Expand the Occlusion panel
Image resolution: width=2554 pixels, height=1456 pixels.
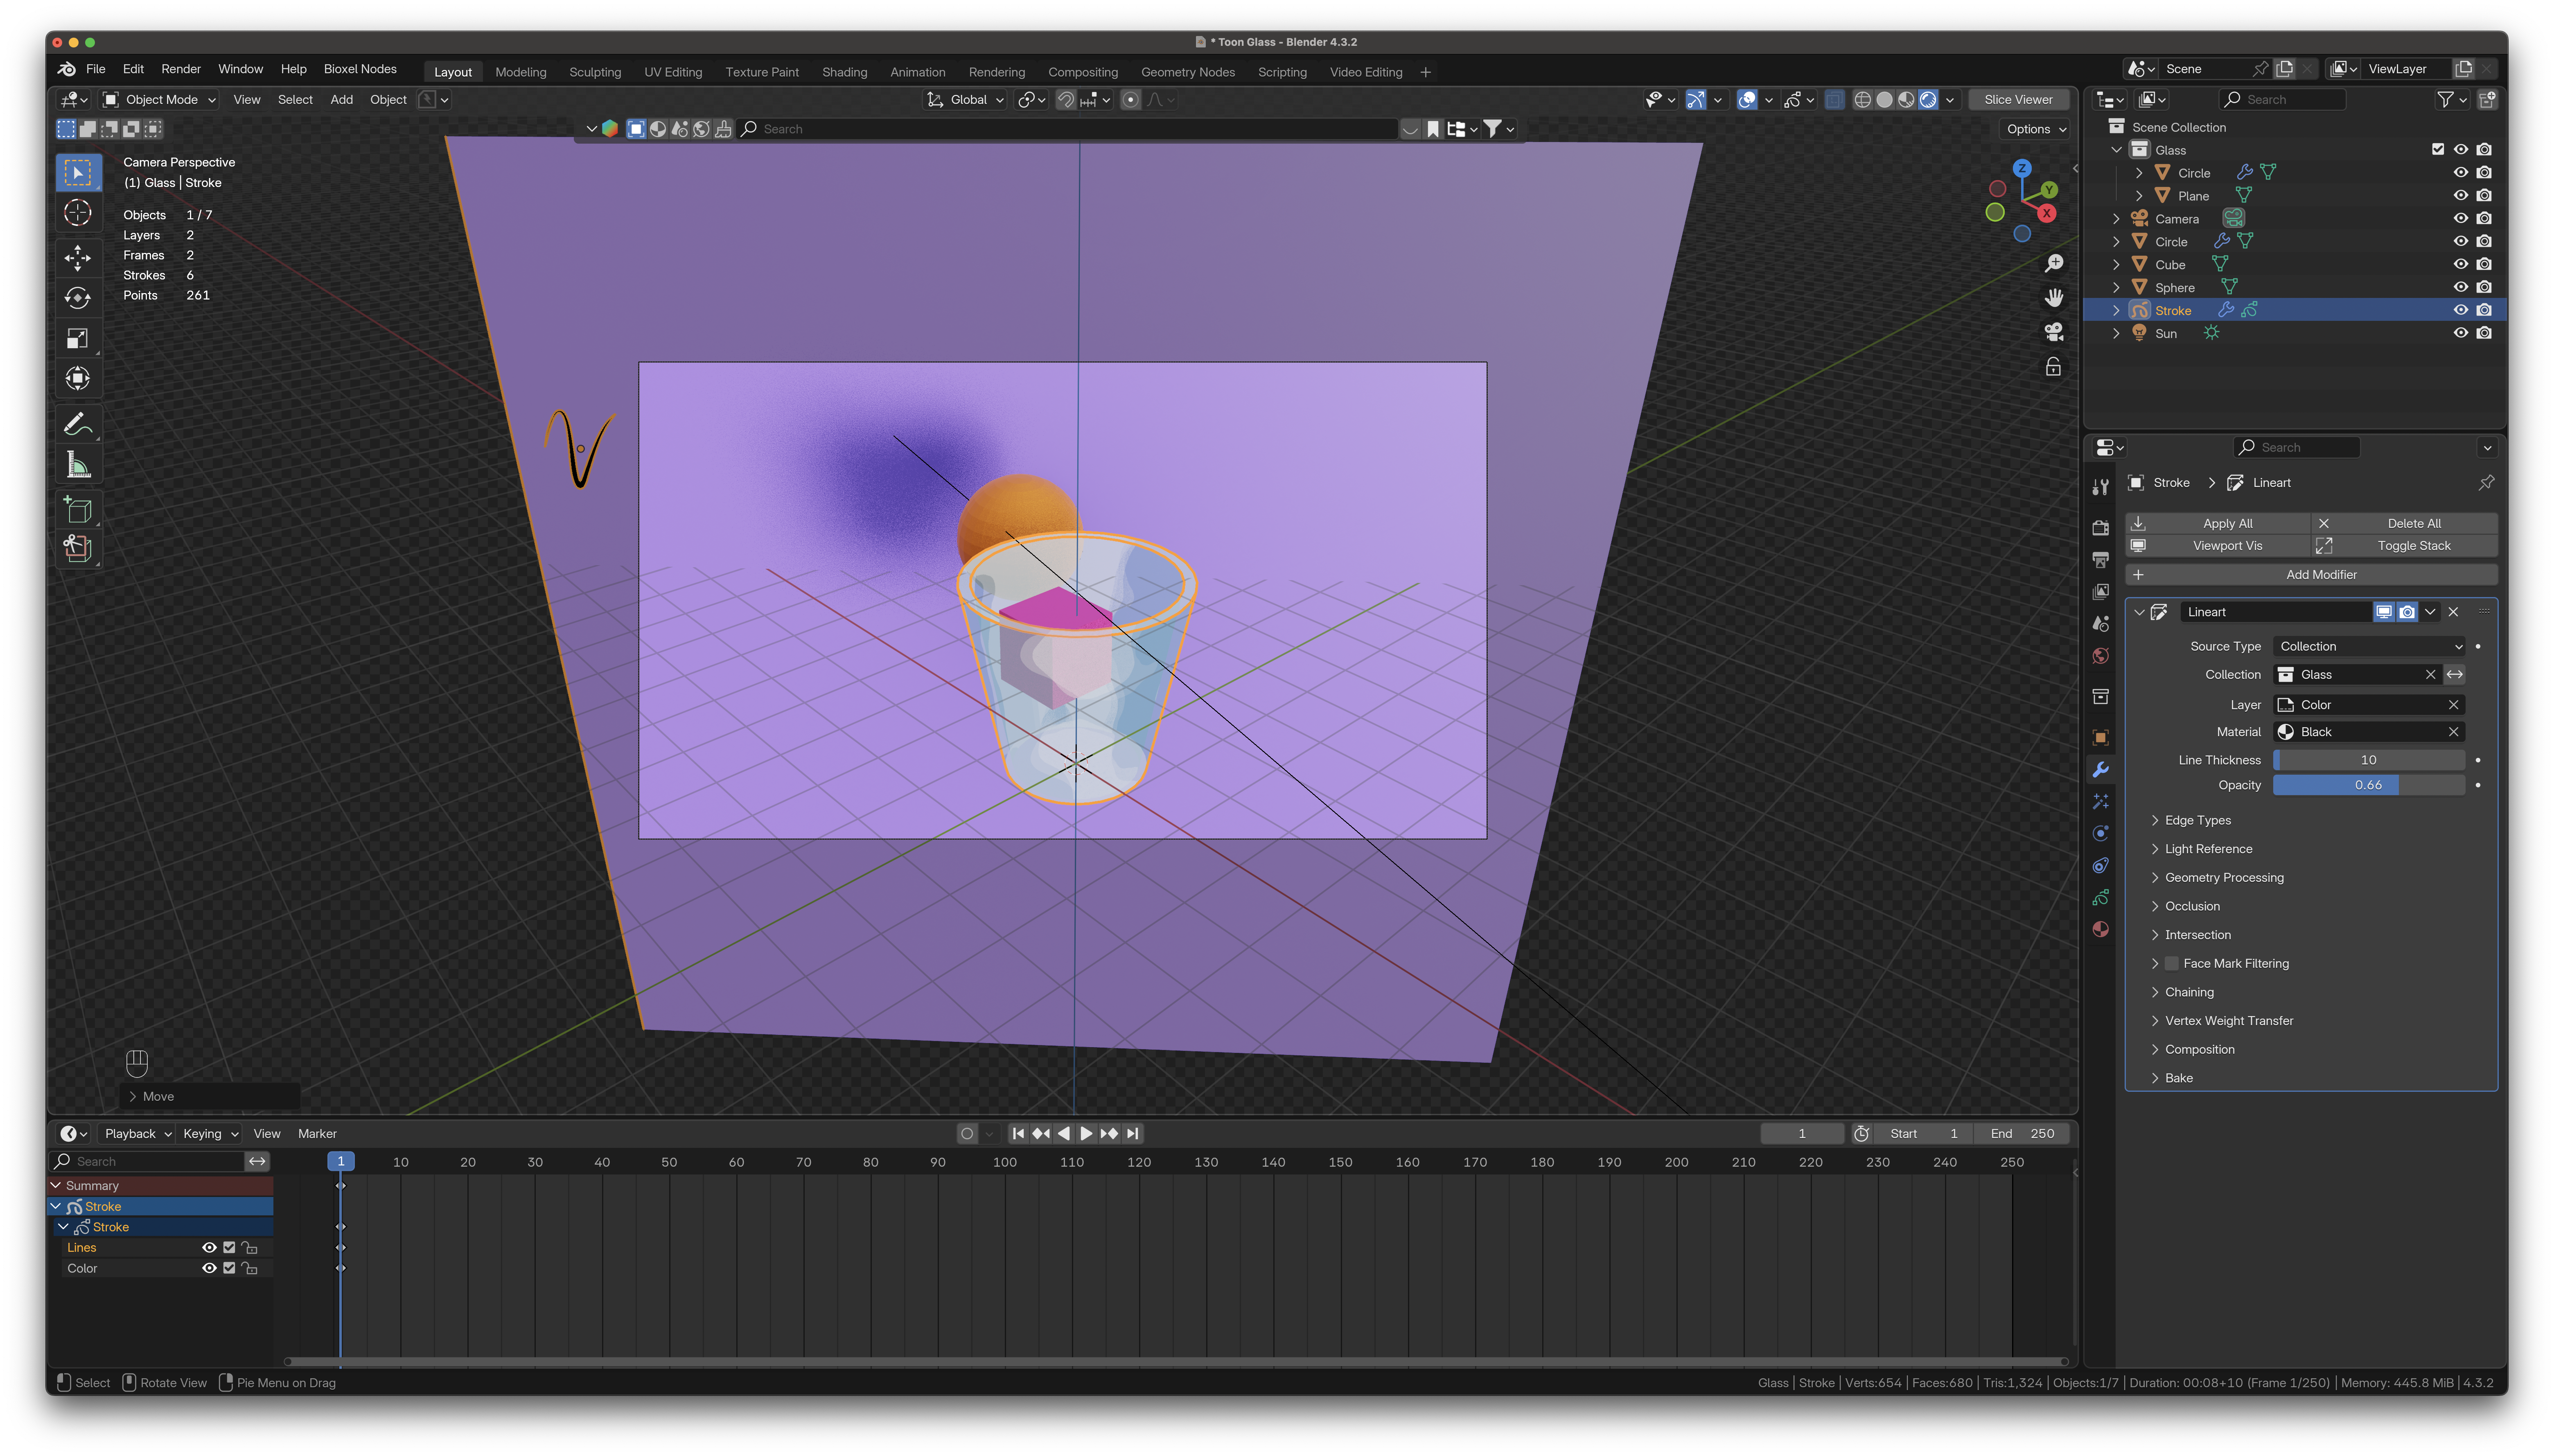click(x=2192, y=907)
